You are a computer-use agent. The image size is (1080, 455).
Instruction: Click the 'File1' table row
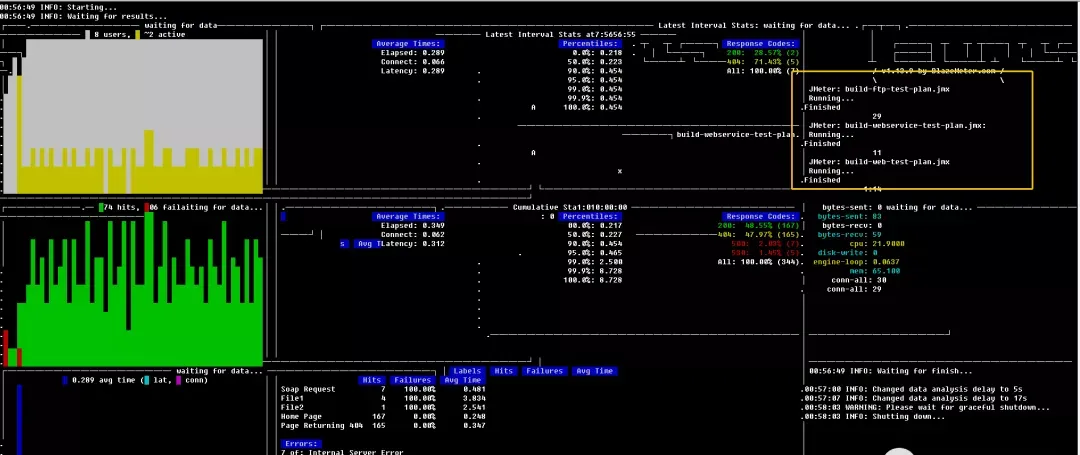pos(383,398)
